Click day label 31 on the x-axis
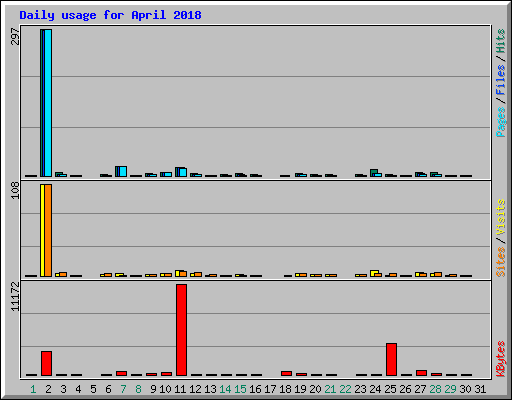 tap(480, 389)
